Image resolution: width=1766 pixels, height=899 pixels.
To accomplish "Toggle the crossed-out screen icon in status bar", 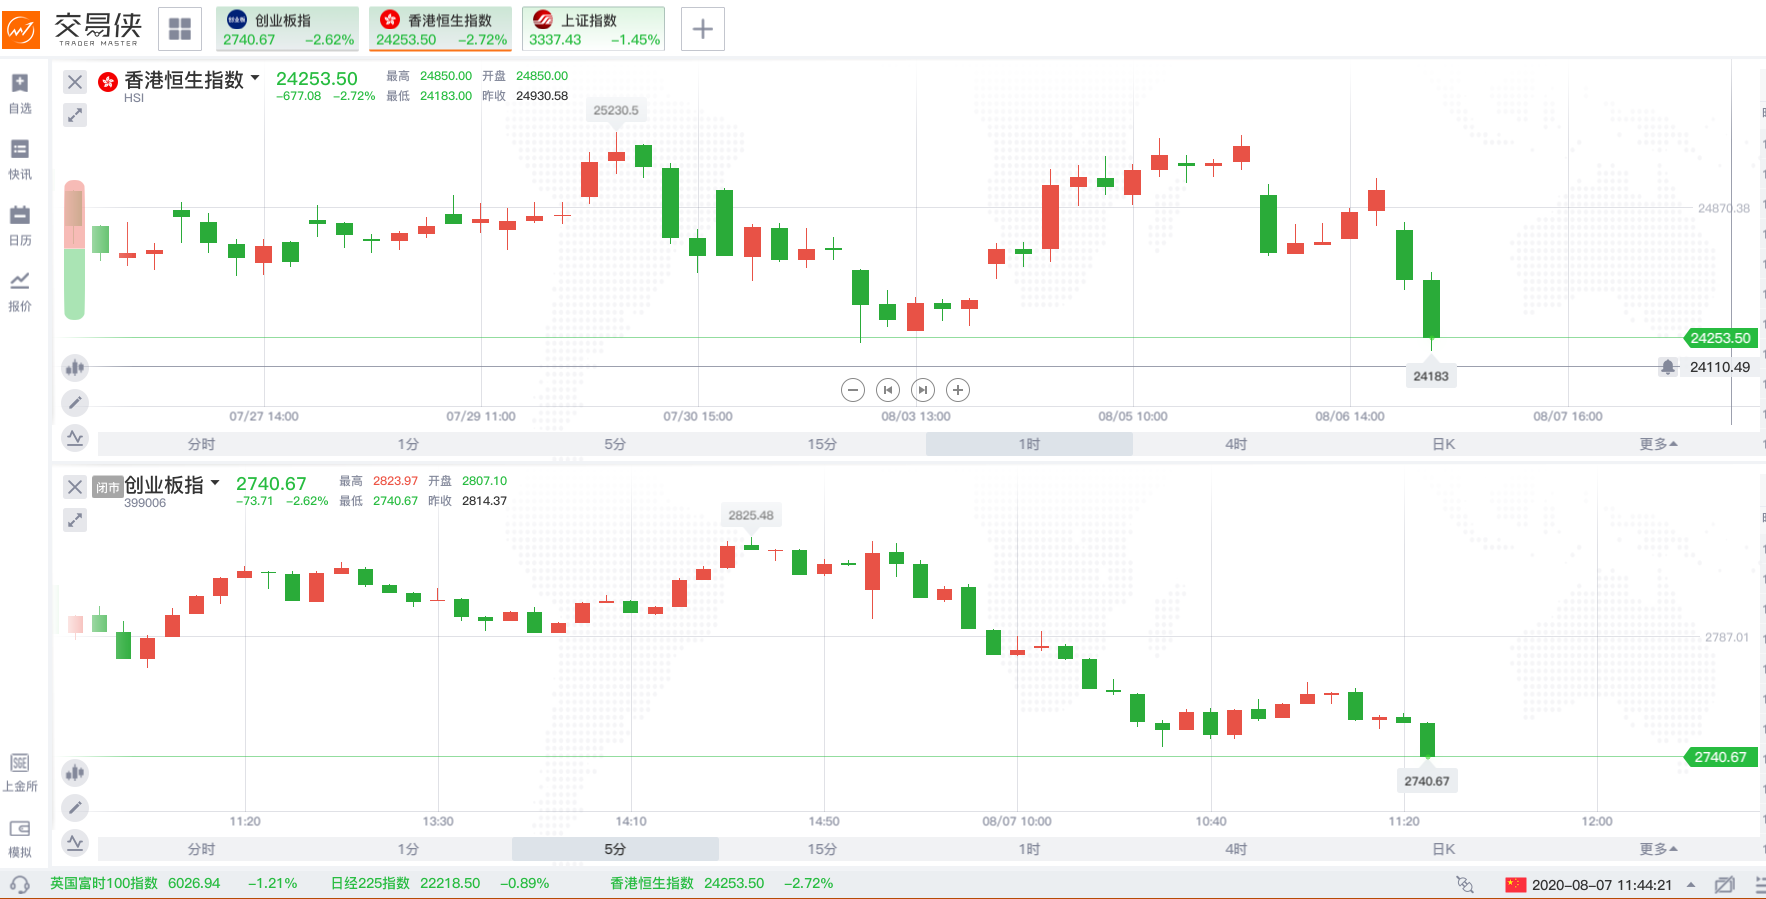I will 1724,884.
